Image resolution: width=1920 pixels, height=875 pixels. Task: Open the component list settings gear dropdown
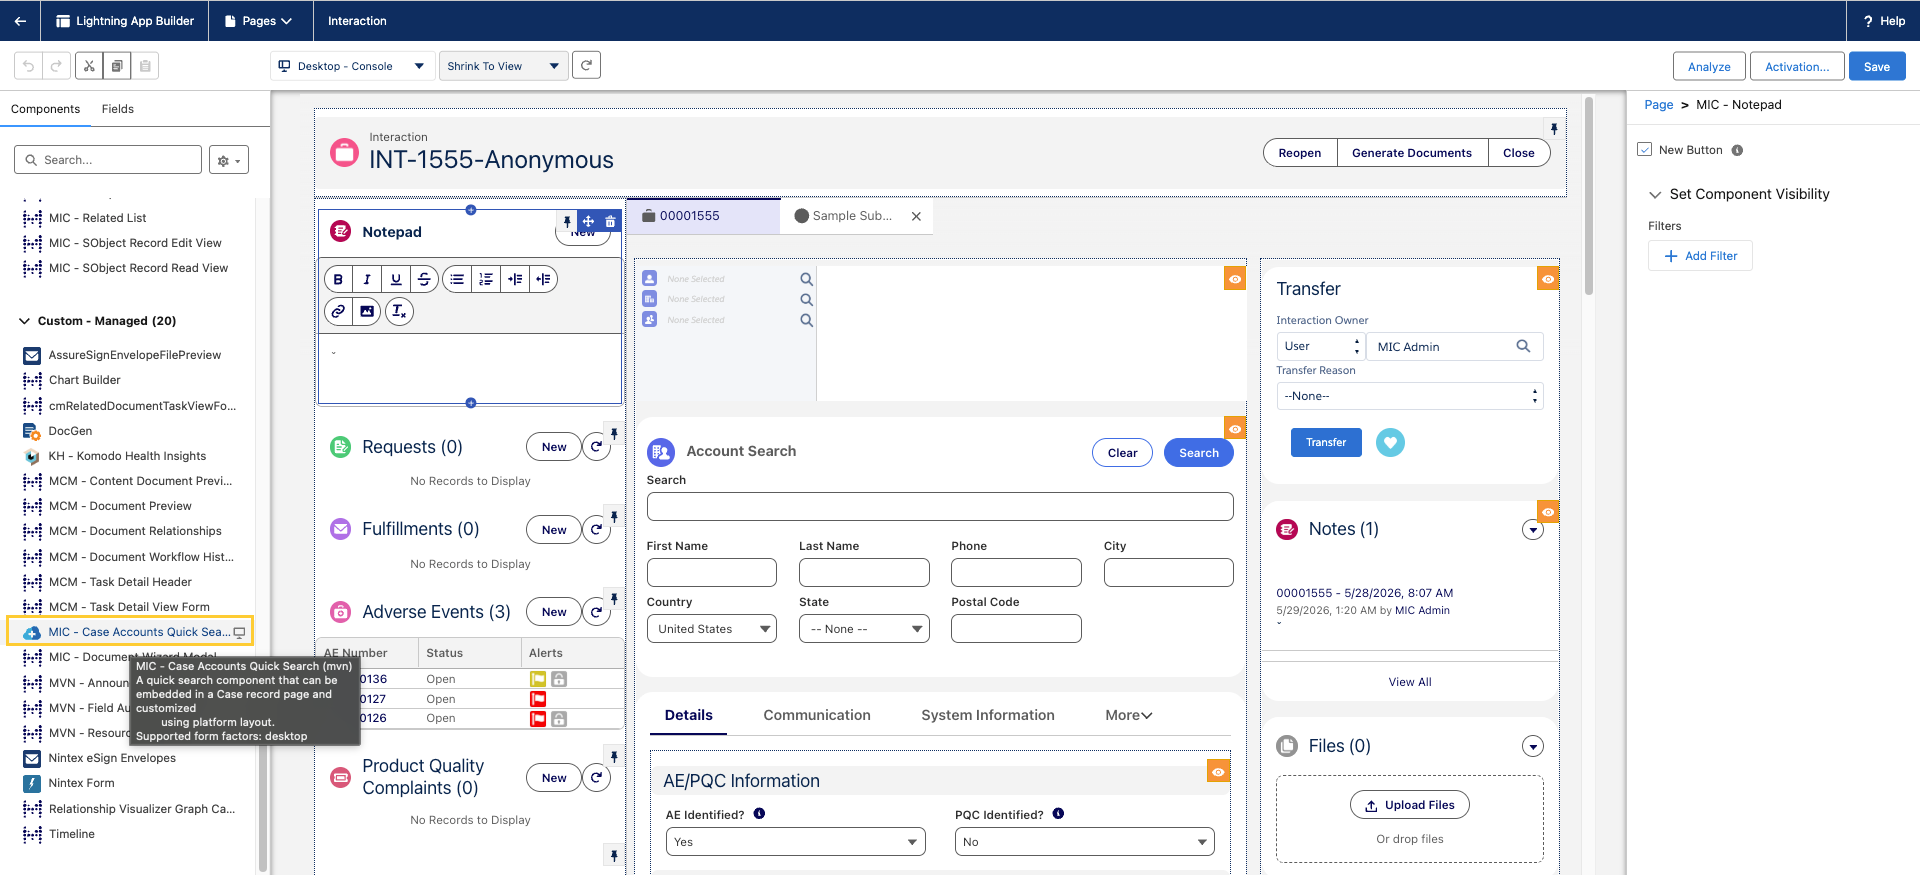tap(229, 160)
